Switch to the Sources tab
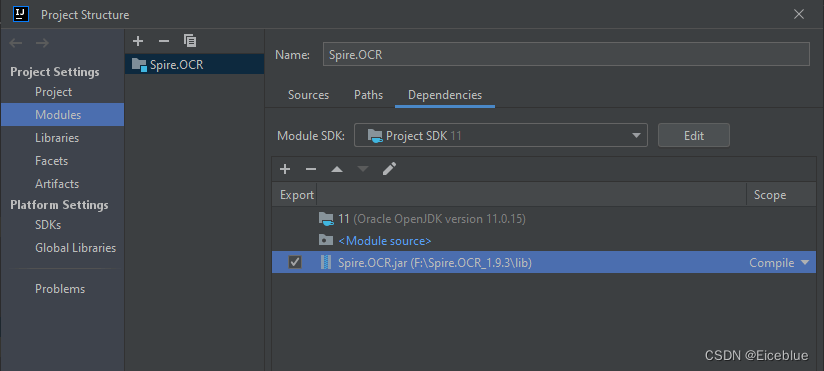Viewport: 824px width, 371px height. pyautogui.click(x=308, y=95)
